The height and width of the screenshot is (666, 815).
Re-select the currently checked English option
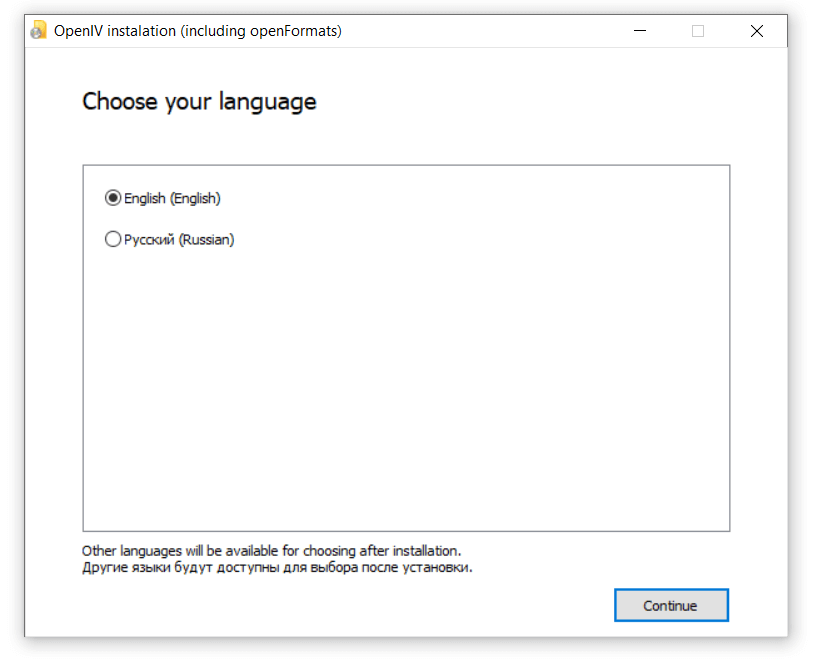113,198
